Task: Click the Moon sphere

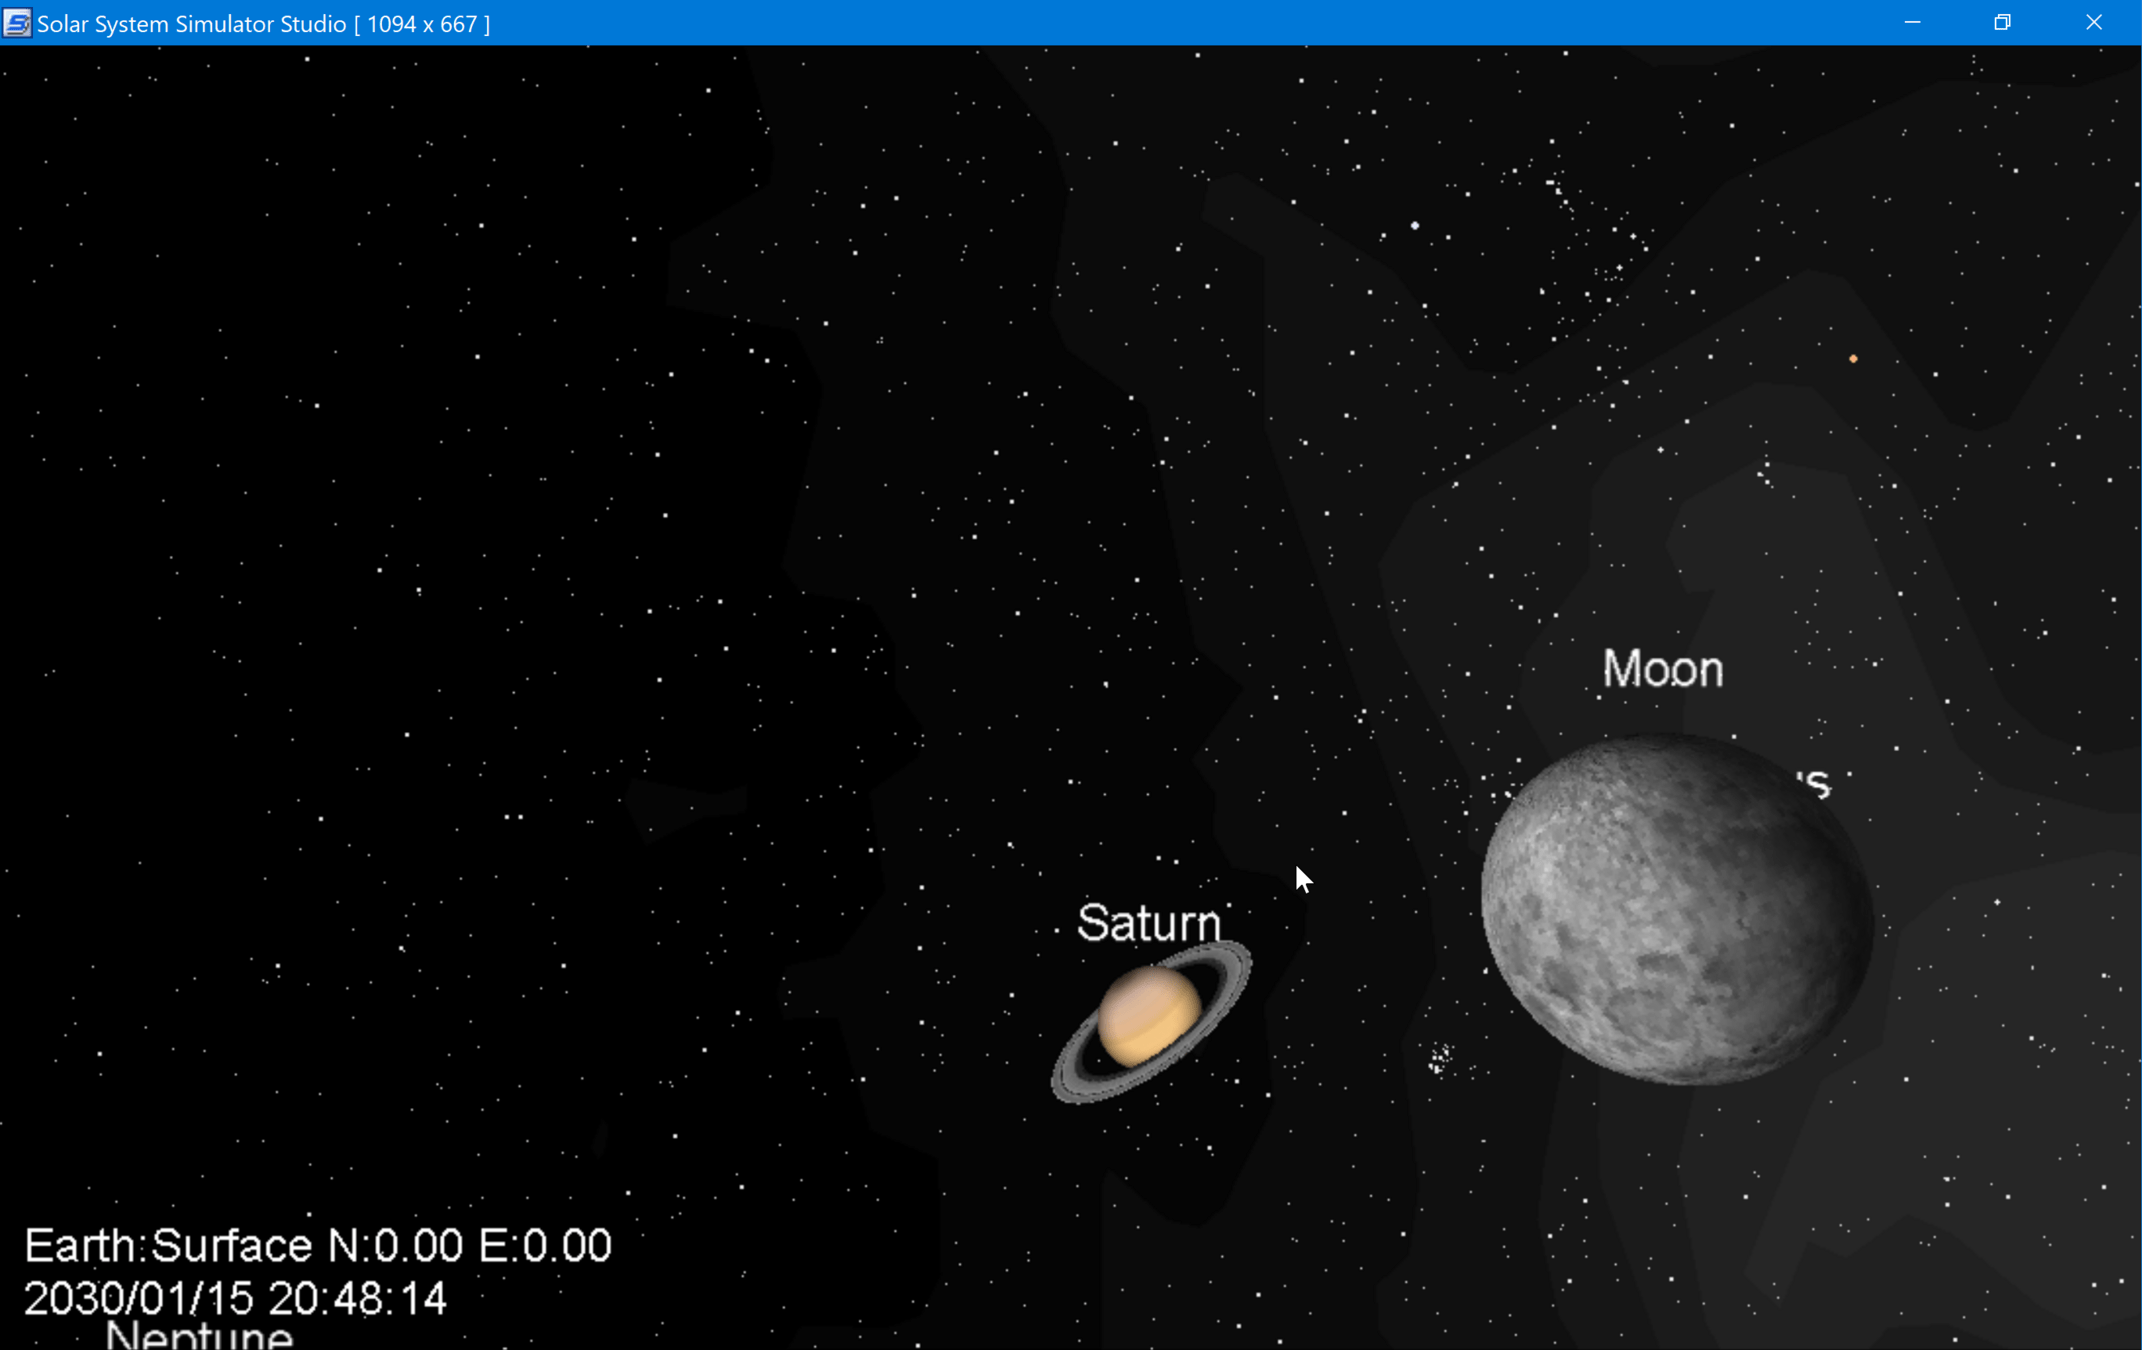Action: coord(1676,910)
